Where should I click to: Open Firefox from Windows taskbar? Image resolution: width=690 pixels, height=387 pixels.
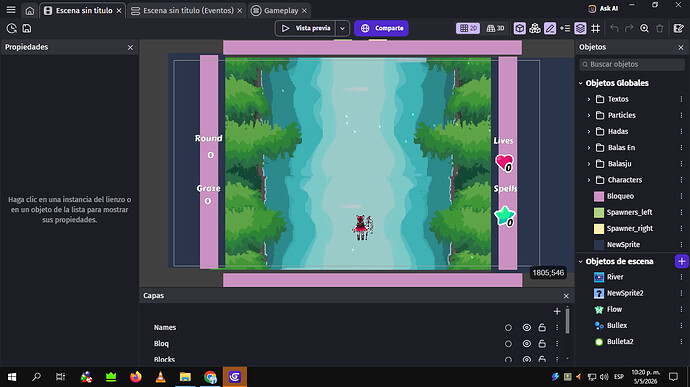point(136,377)
